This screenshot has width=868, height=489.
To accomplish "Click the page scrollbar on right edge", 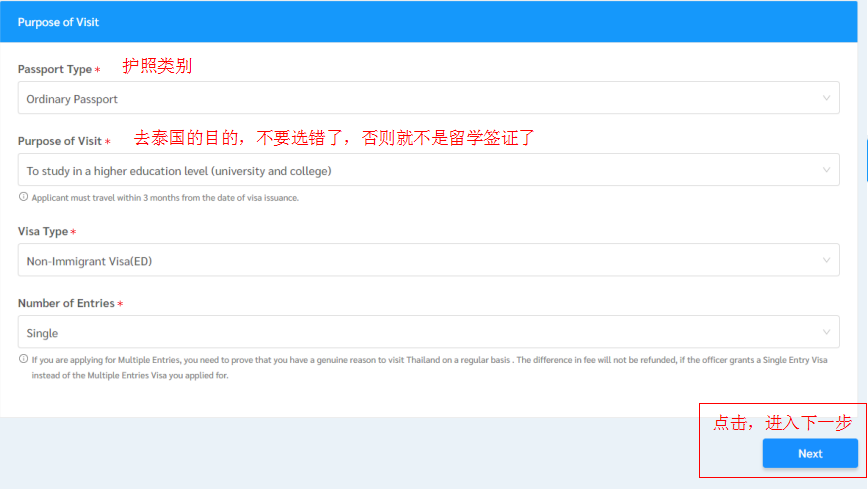I will pyautogui.click(x=865, y=160).
